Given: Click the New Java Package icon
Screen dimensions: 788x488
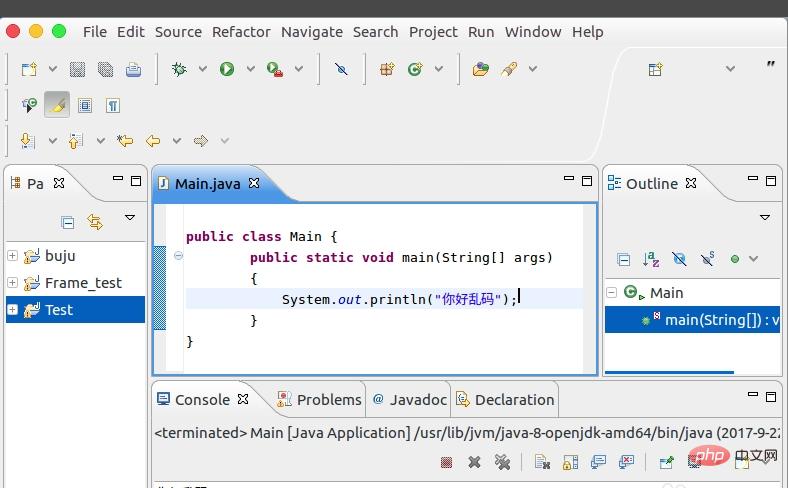Looking at the screenshot, I should [x=387, y=69].
